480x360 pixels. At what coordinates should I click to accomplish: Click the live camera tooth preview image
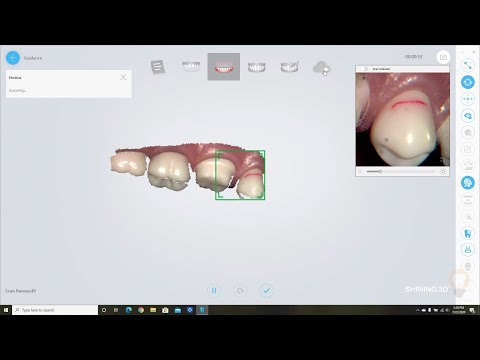click(x=403, y=119)
